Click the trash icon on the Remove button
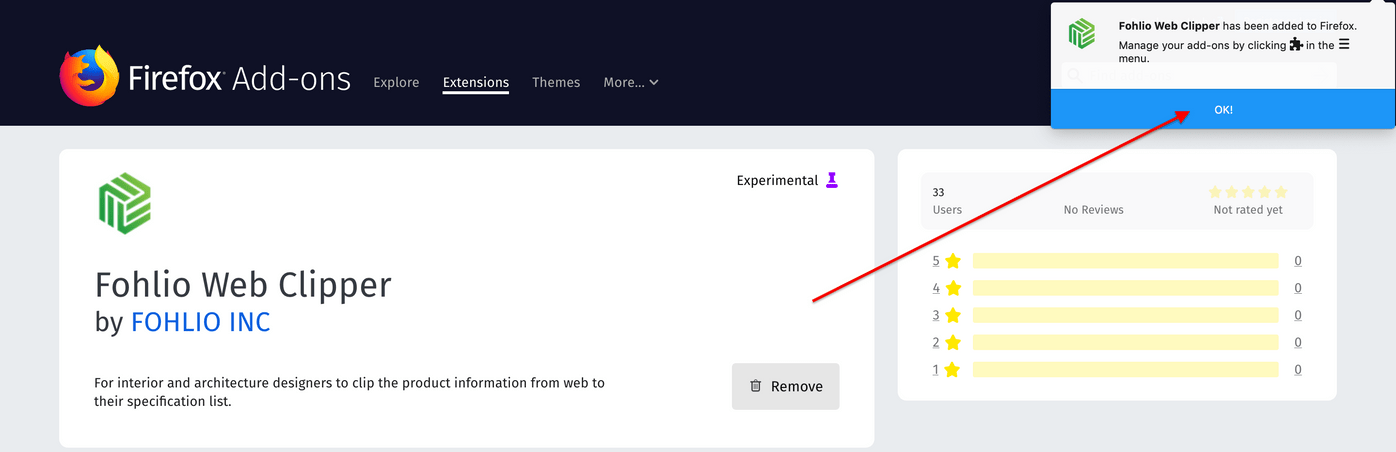The height and width of the screenshot is (452, 1396). click(x=756, y=386)
